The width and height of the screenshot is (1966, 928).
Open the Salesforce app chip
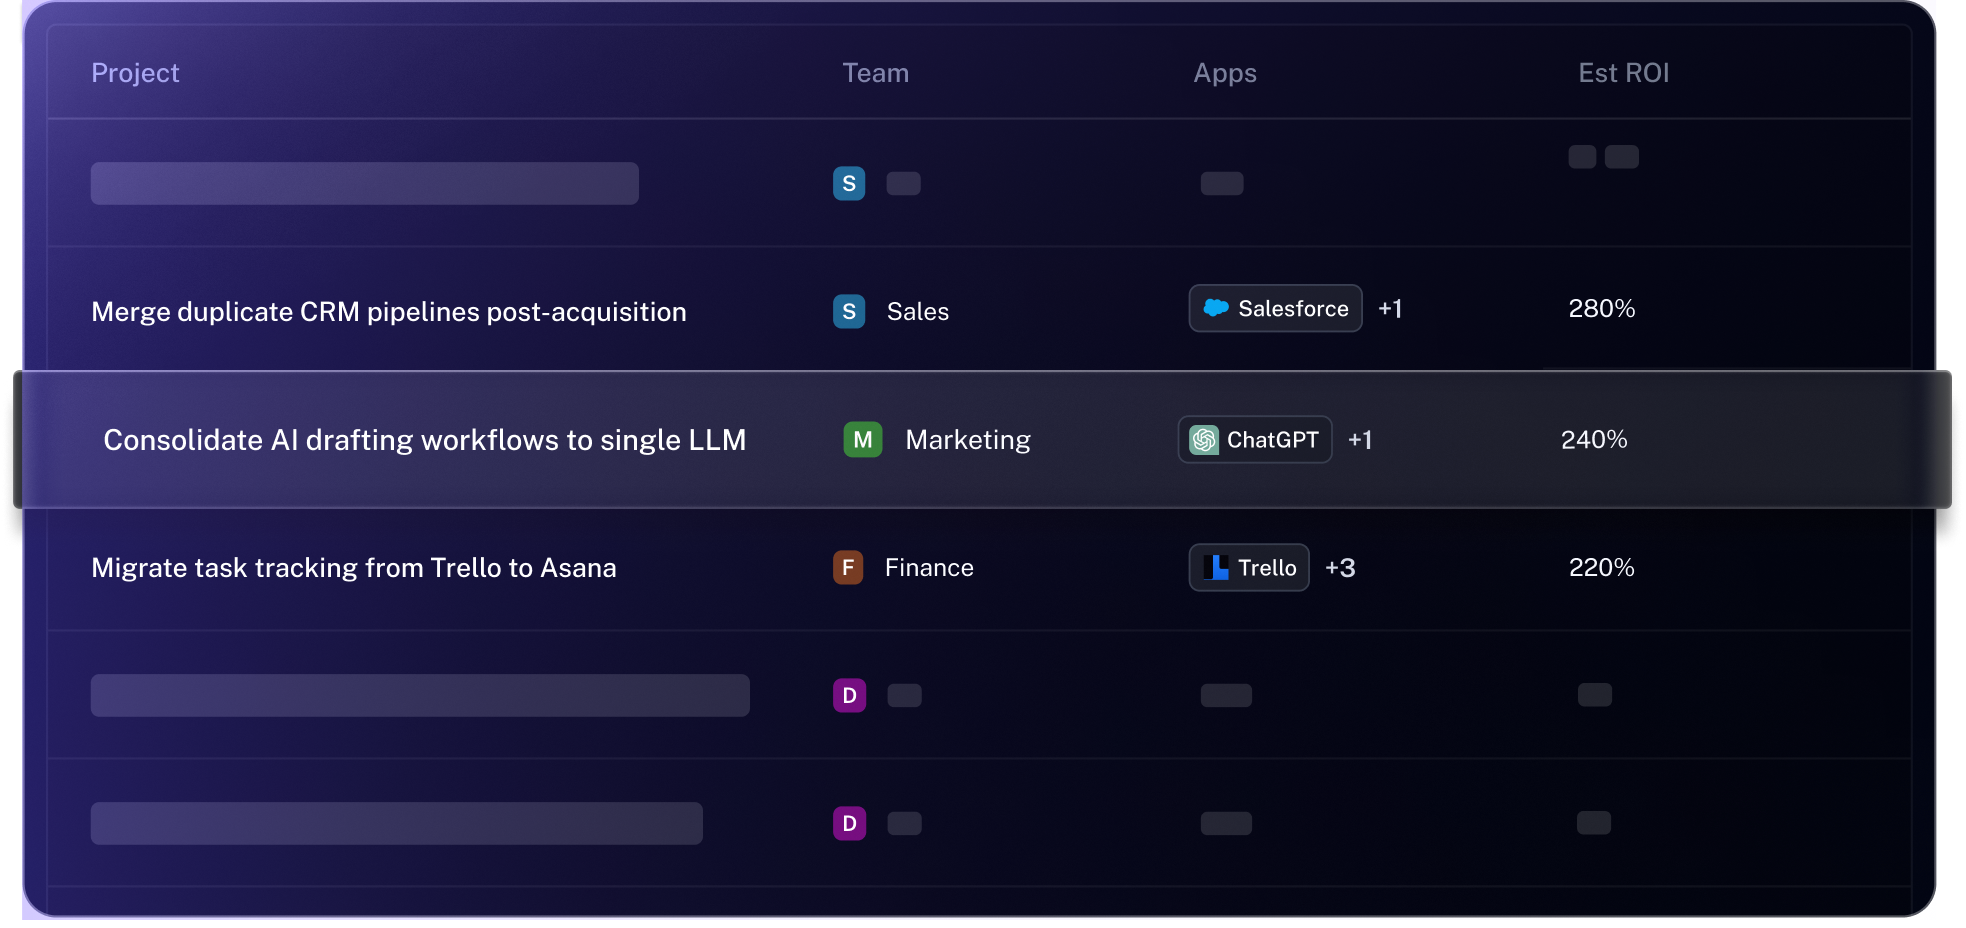point(1275,308)
